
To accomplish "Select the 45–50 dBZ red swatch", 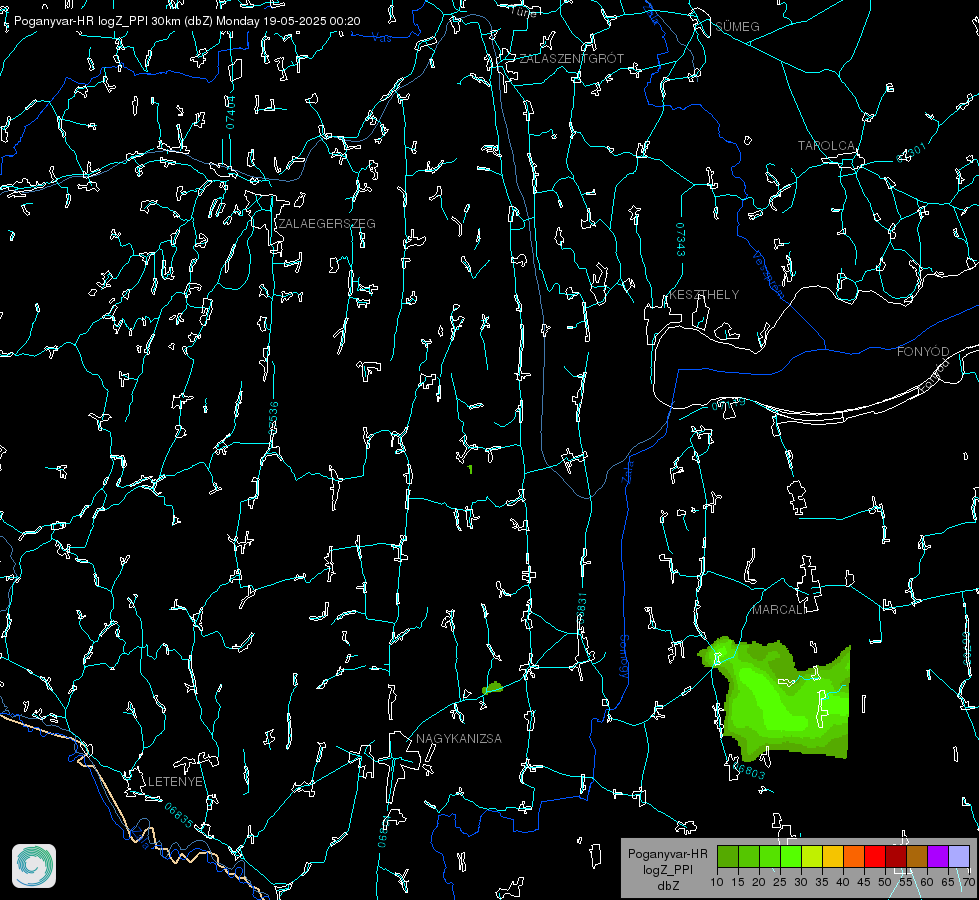I will [875, 856].
